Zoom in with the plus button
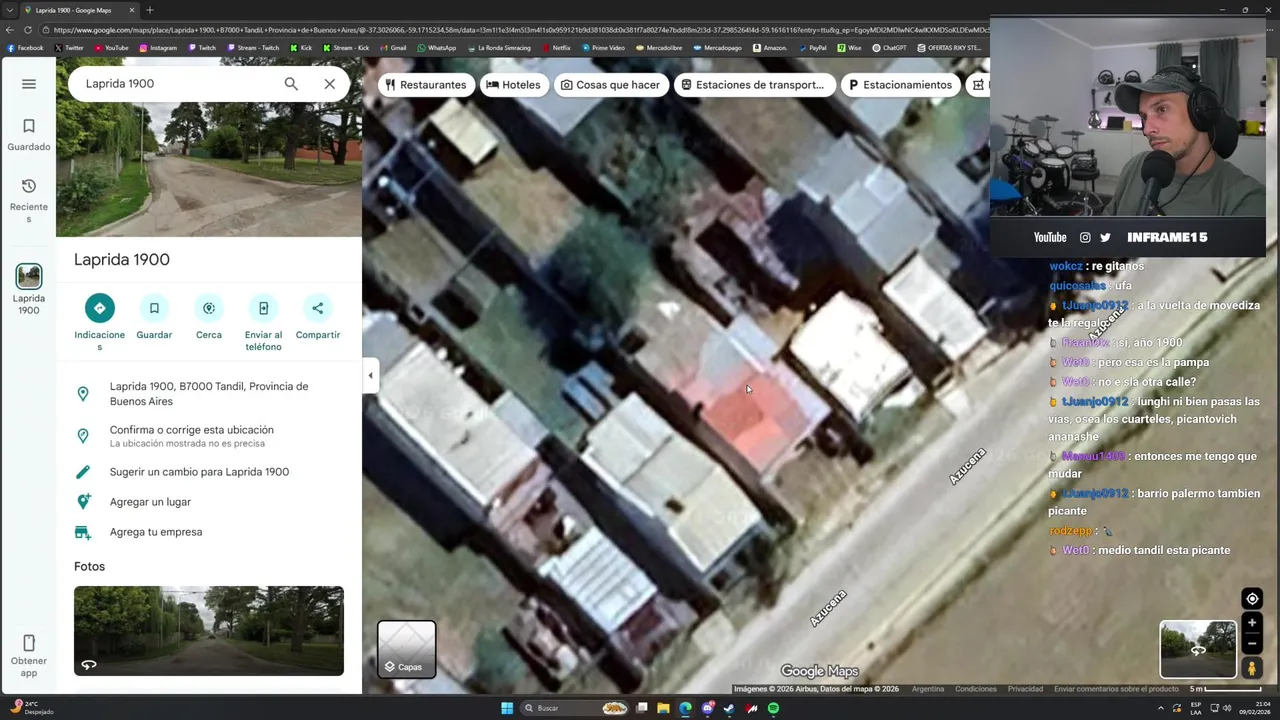 pos(1252,623)
